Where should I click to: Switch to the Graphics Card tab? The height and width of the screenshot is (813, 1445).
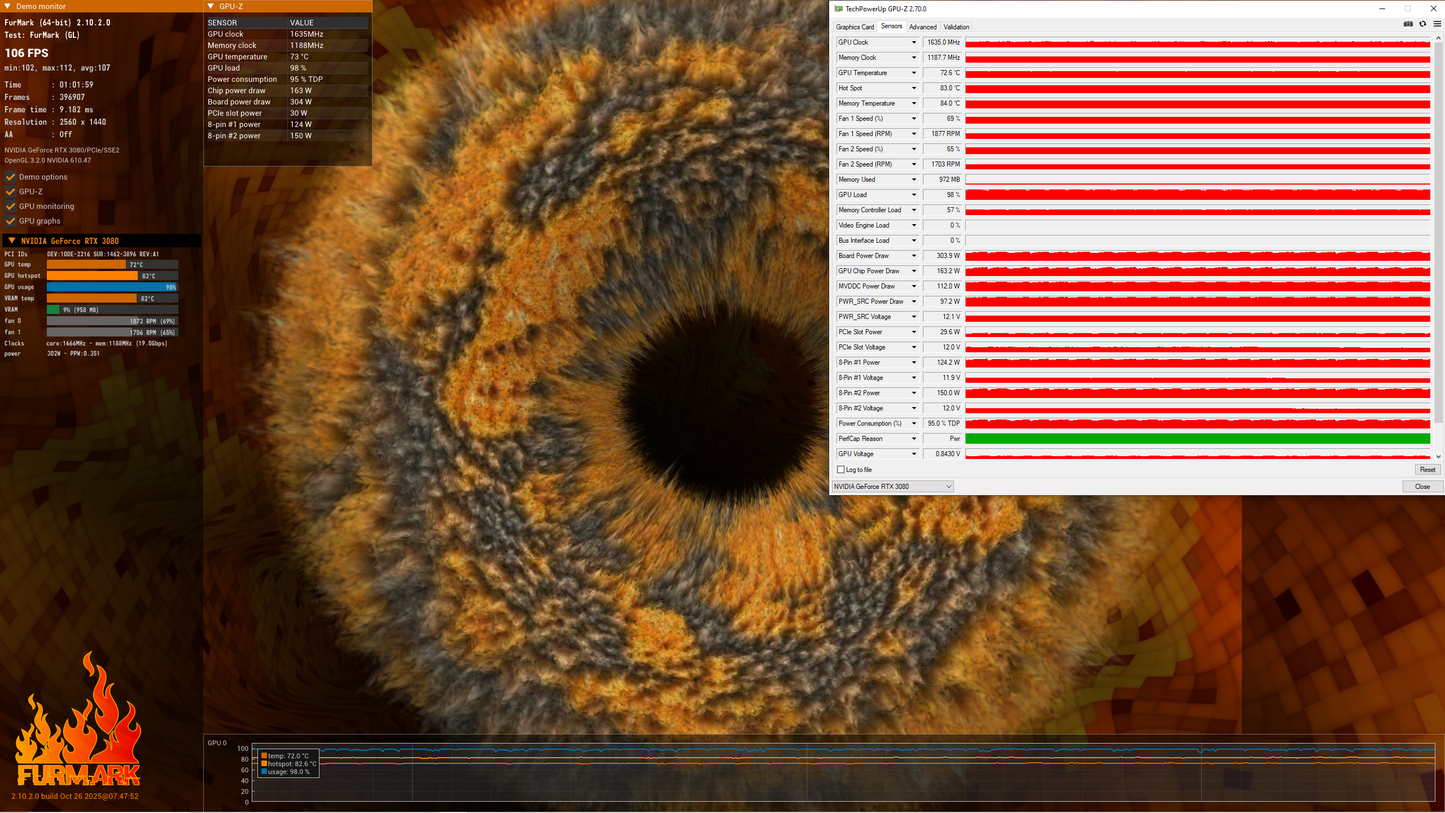tap(855, 27)
